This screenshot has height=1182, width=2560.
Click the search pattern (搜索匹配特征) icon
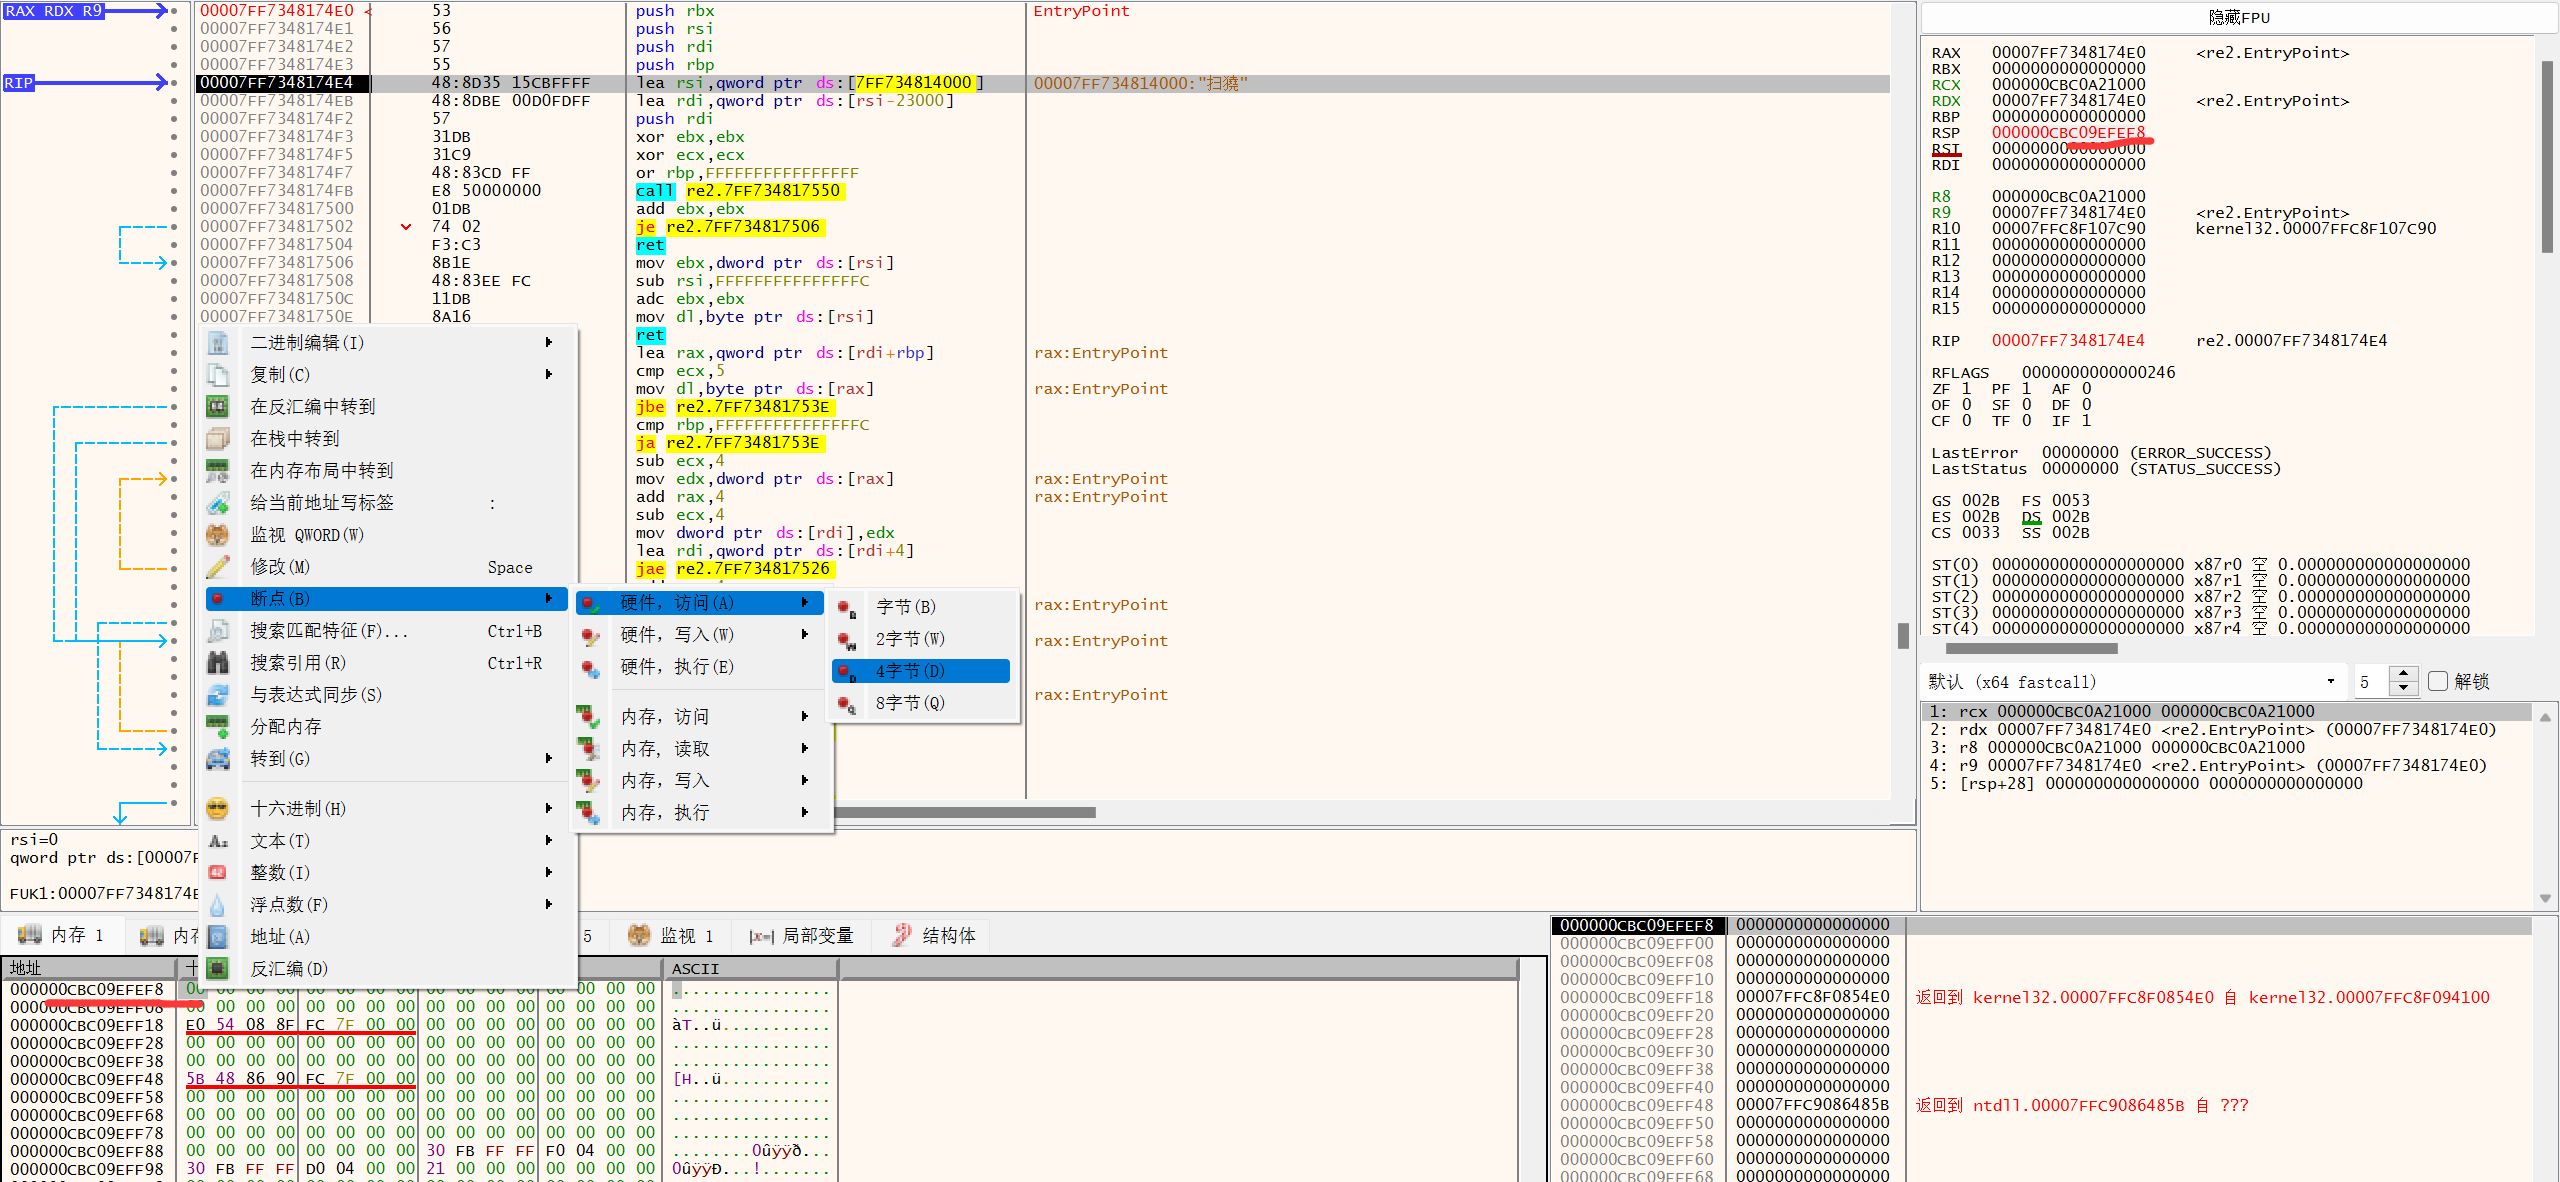point(218,631)
